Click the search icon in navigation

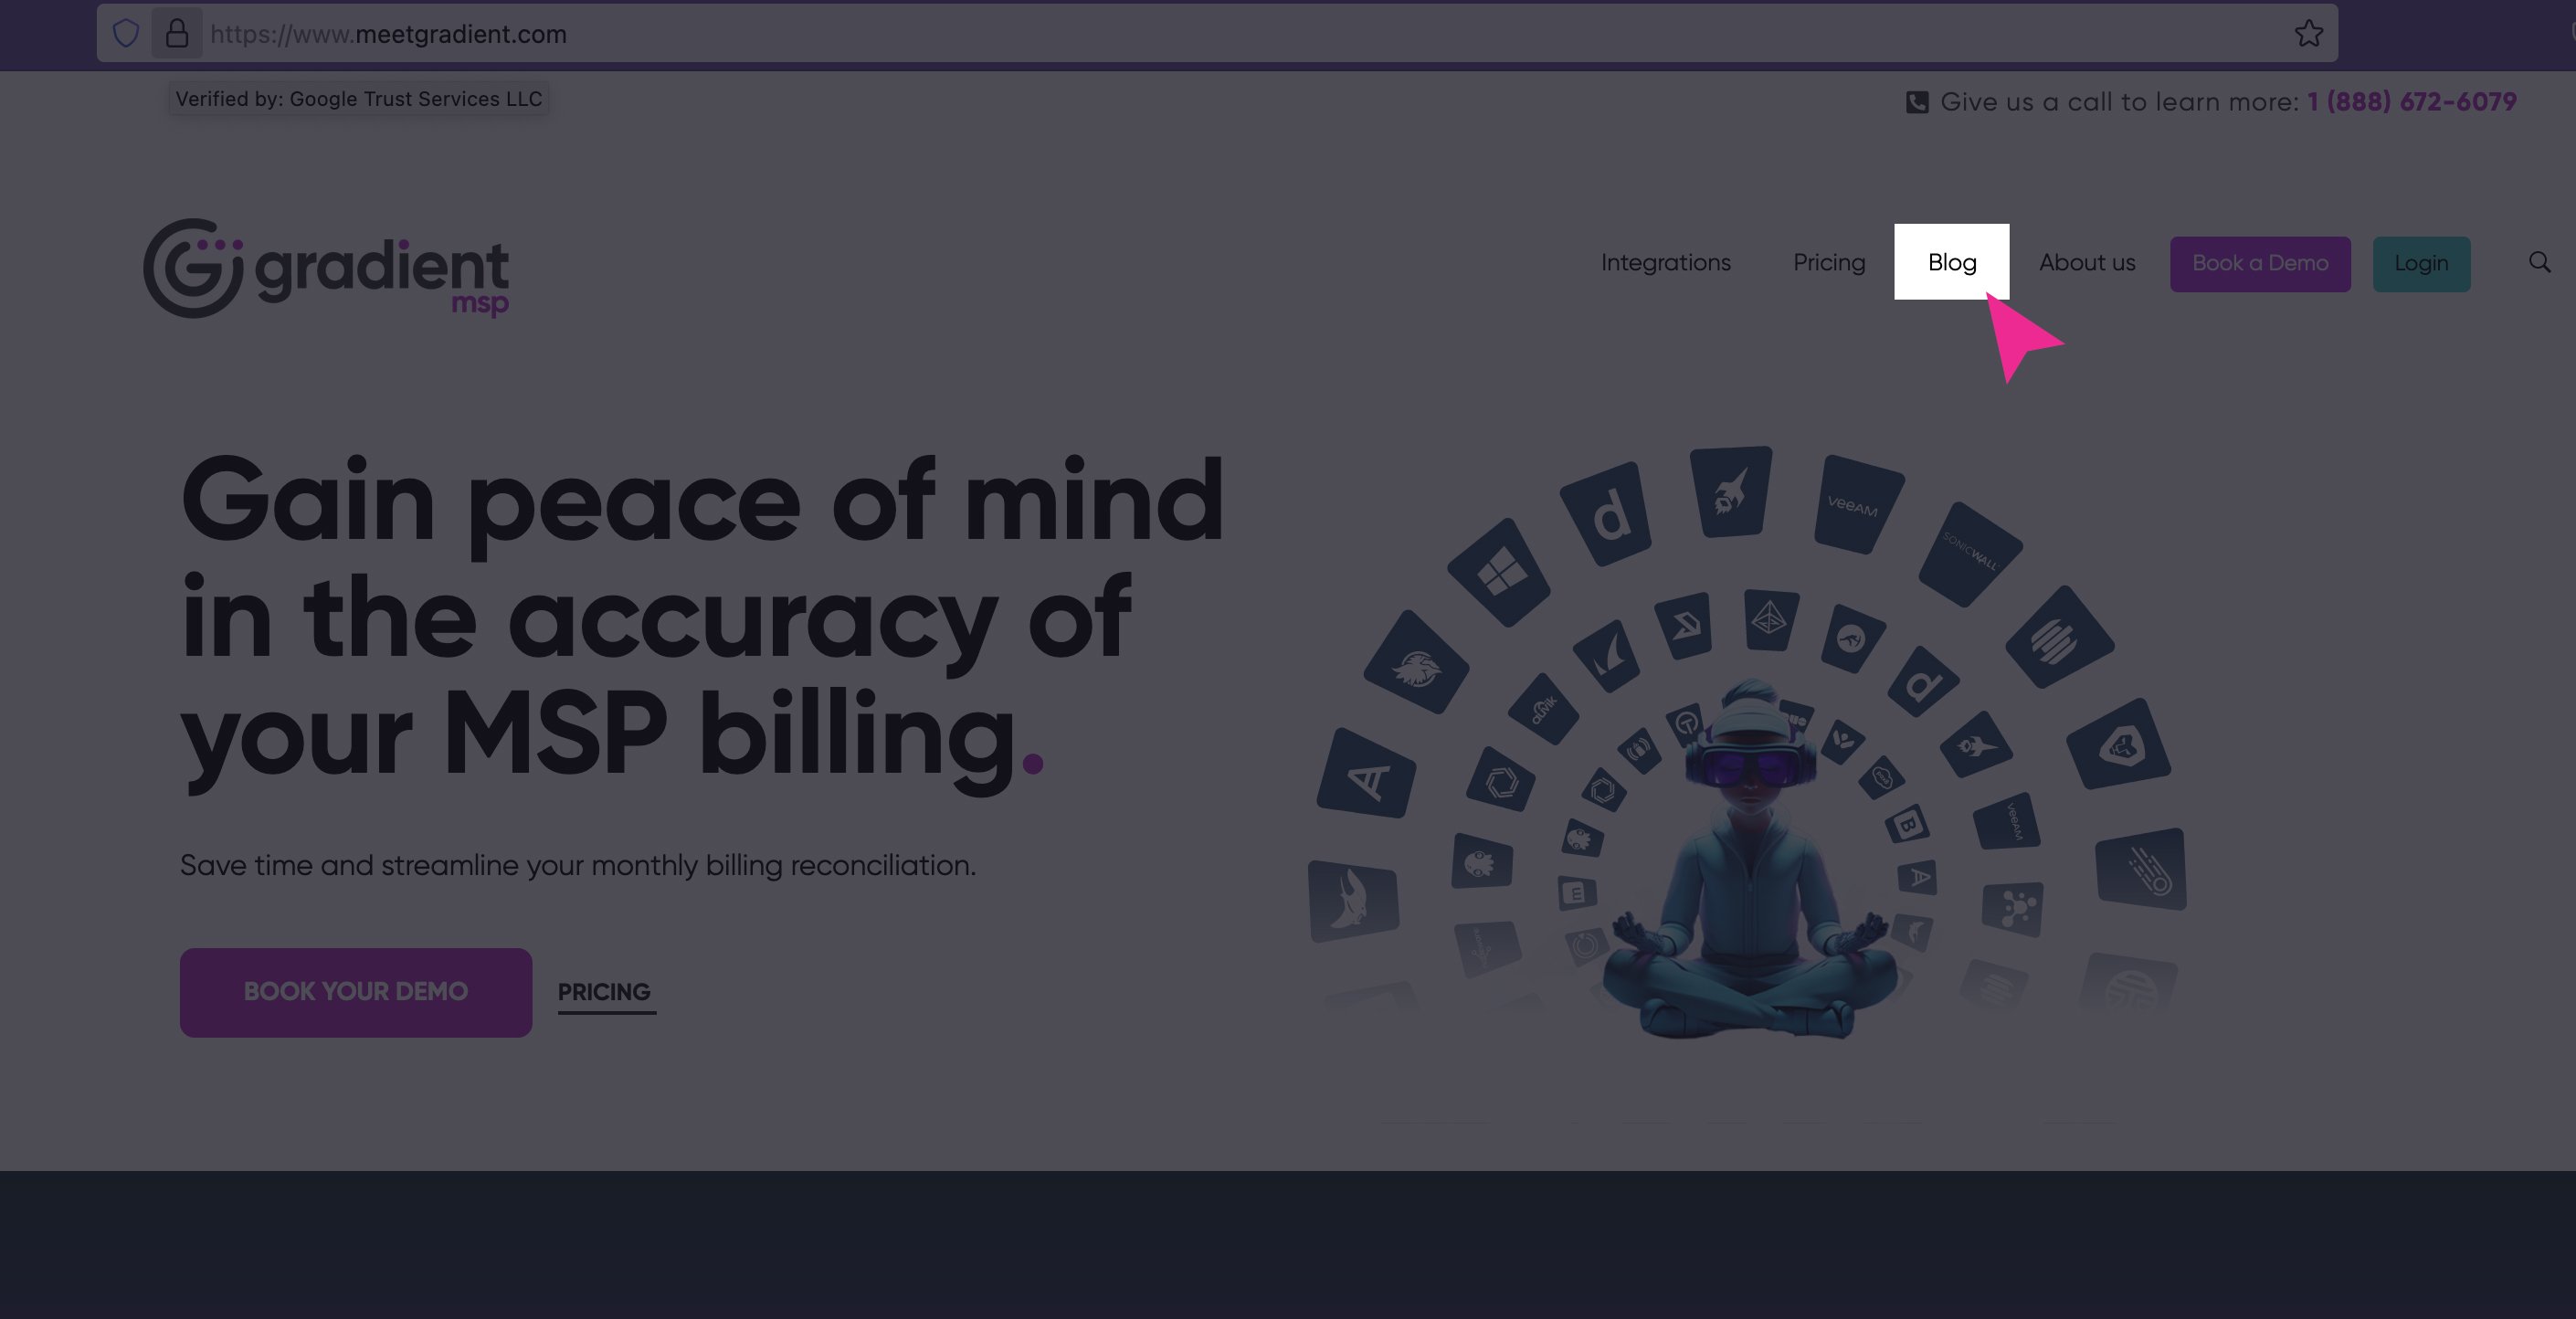pos(2540,262)
